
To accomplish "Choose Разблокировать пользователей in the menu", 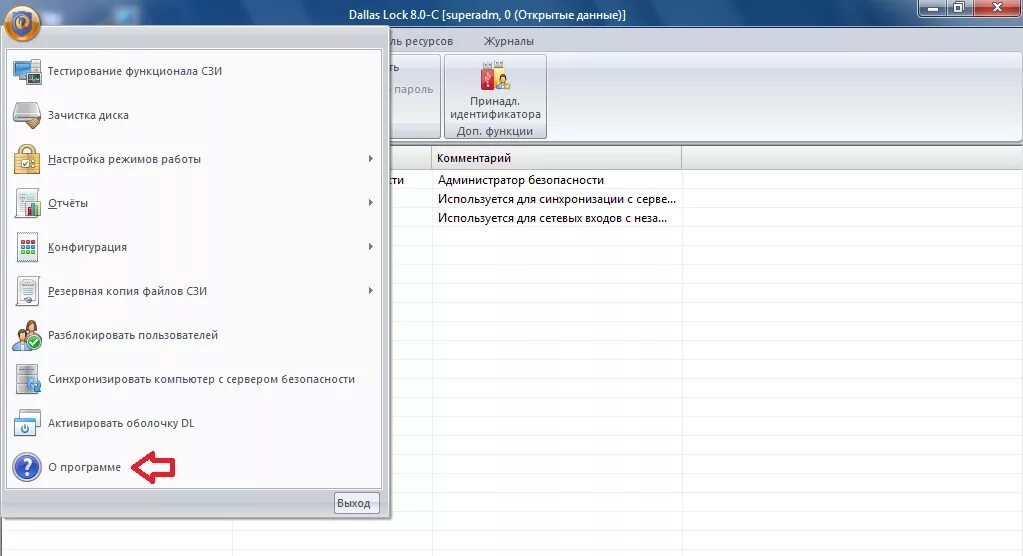I will (x=194, y=335).
